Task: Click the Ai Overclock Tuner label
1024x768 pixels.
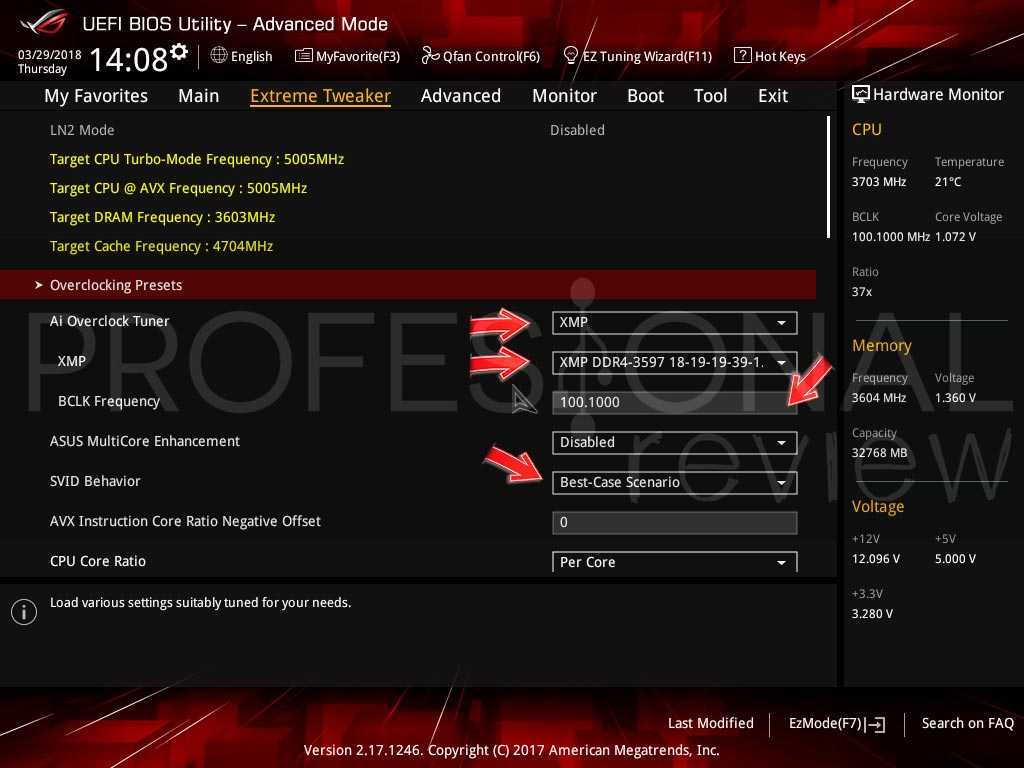Action: click(x=110, y=321)
